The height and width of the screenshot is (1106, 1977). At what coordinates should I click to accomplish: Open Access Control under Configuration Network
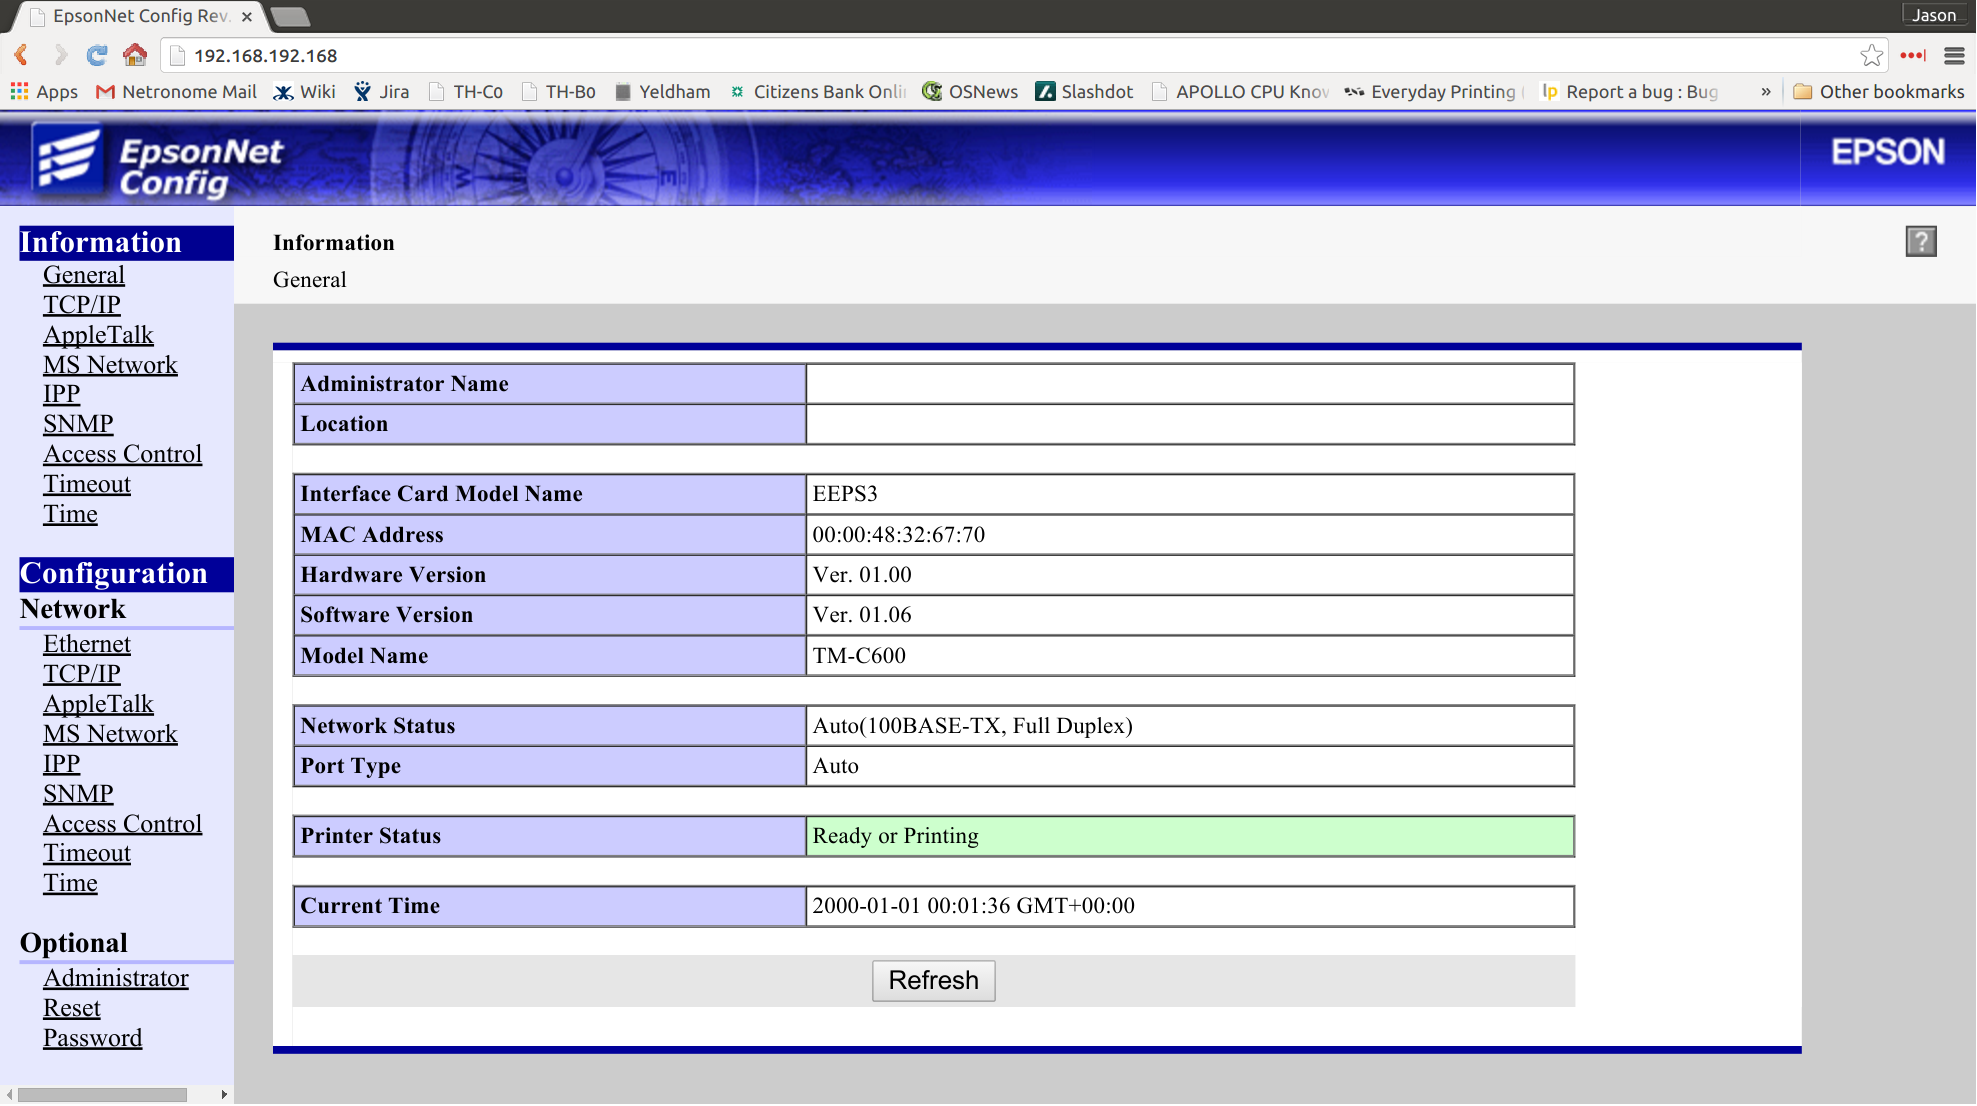click(122, 823)
